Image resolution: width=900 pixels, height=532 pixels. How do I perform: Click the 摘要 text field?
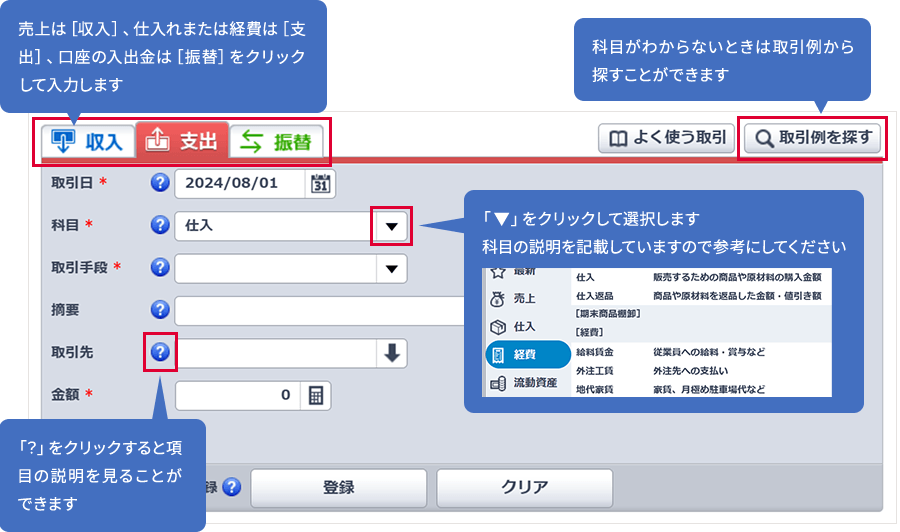coord(320,311)
